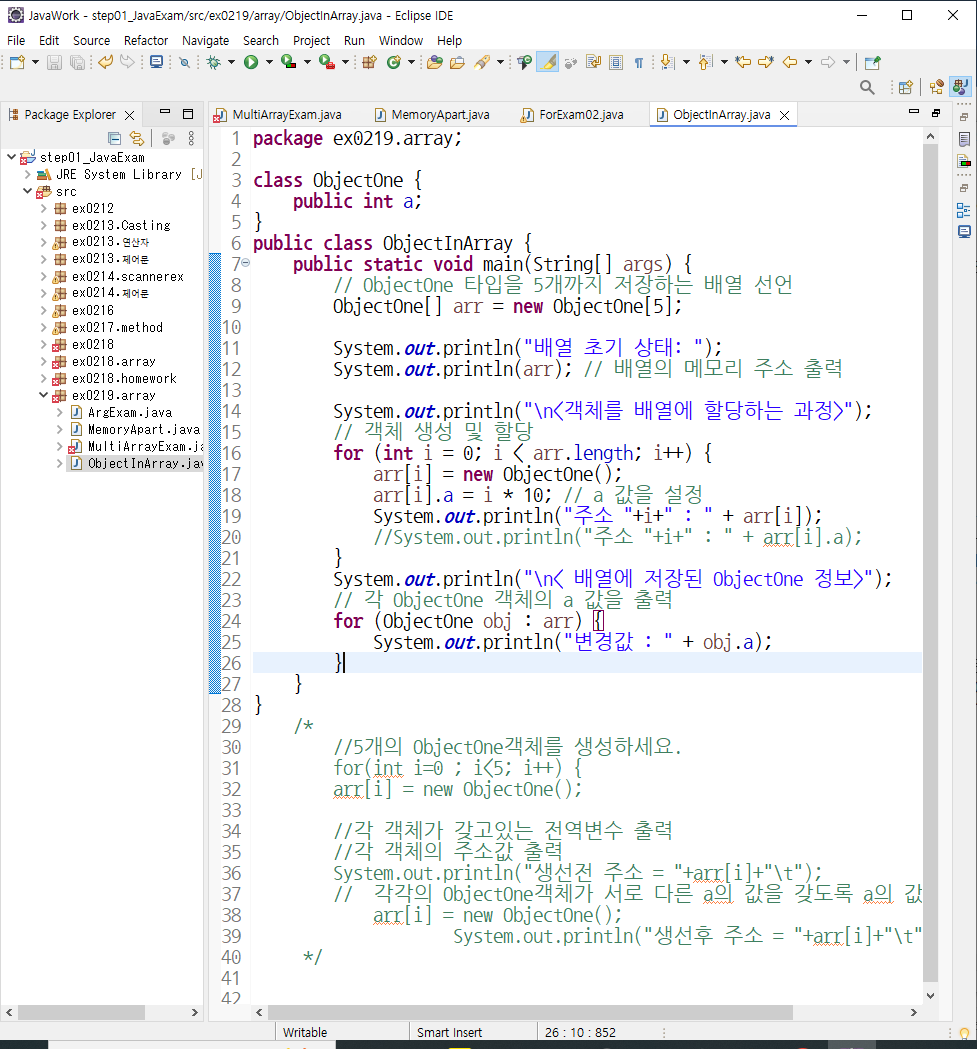Expand the ex0218.homework package
The image size is (977, 1049).
[43, 378]
